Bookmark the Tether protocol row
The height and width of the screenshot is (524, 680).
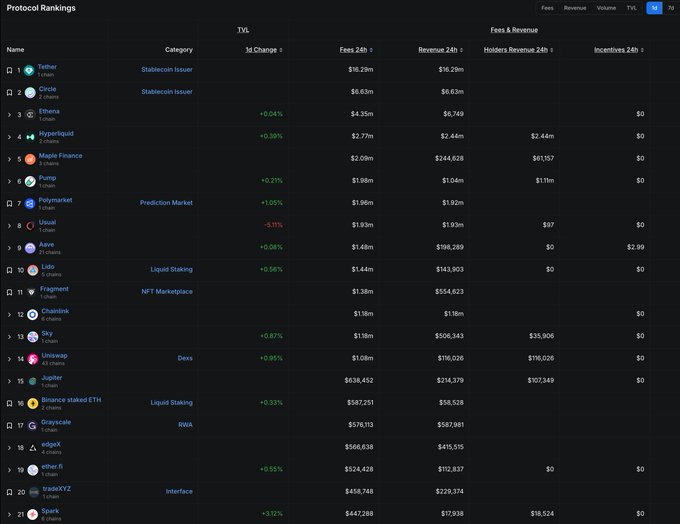click(9, 70)
